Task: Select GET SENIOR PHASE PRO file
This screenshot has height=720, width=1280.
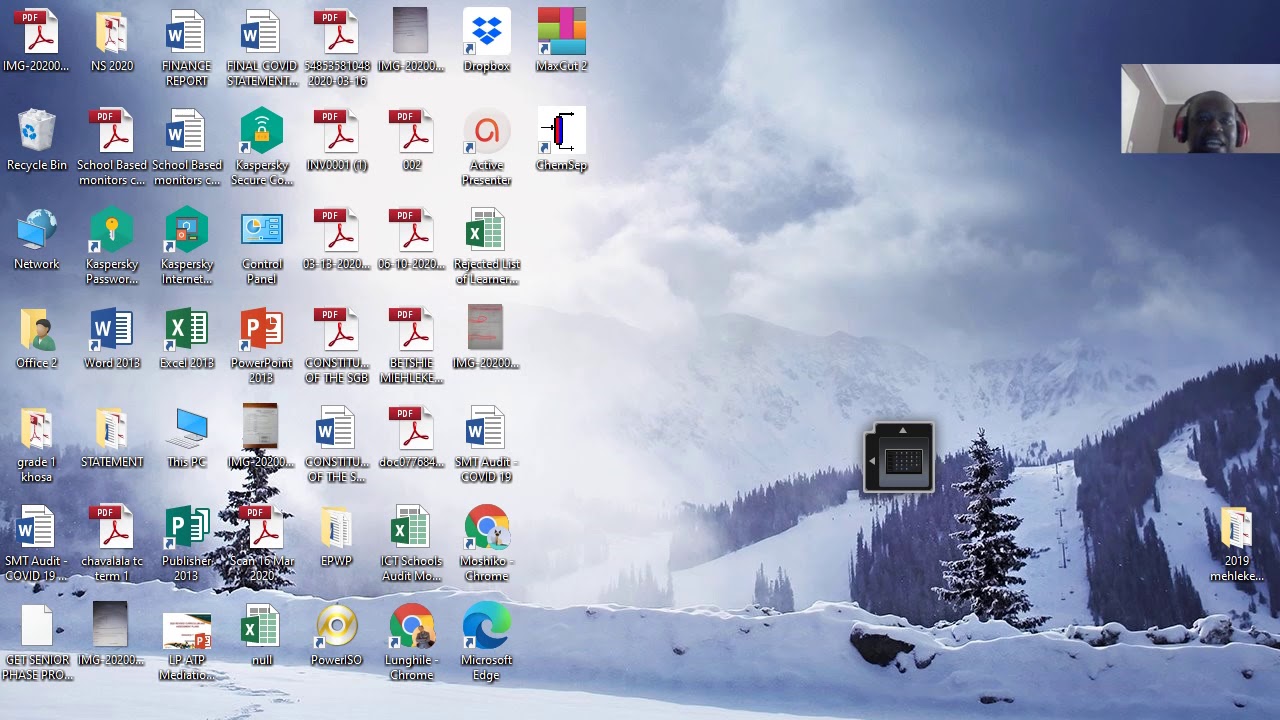Action: [37, 642]
